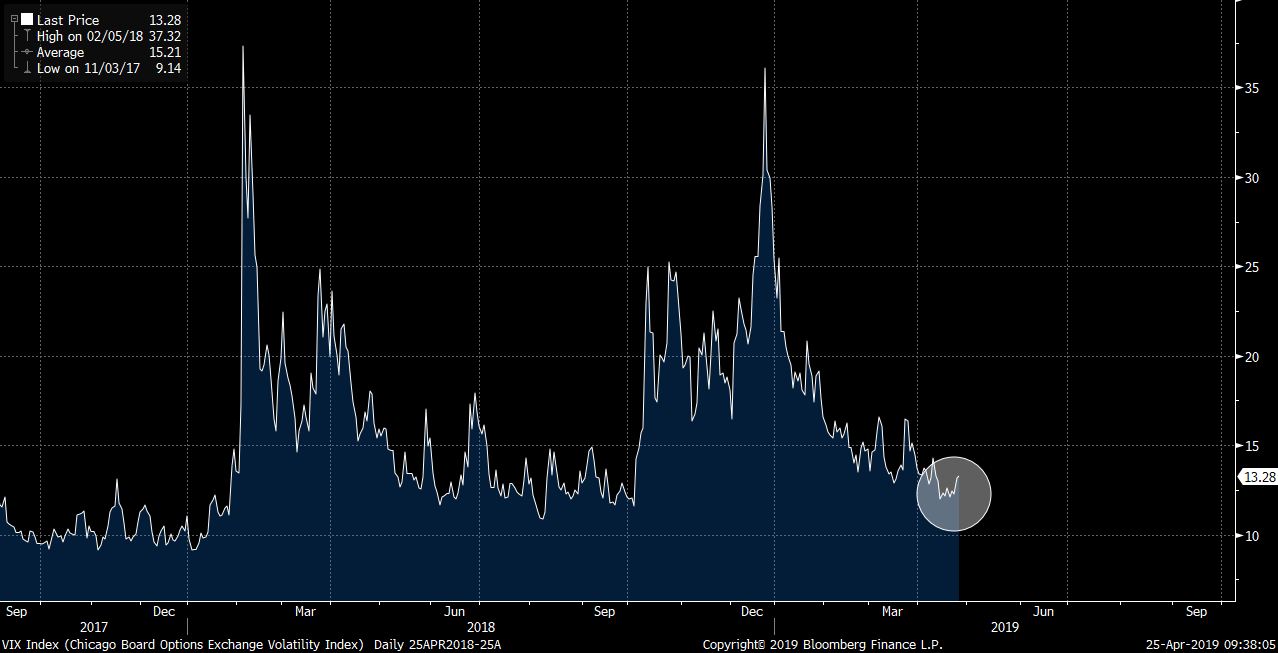Click the 25-Apr-2019 09:38:05 timestamp
This screenshot has height=653, width=1278.
click(x=1210, y=645)
